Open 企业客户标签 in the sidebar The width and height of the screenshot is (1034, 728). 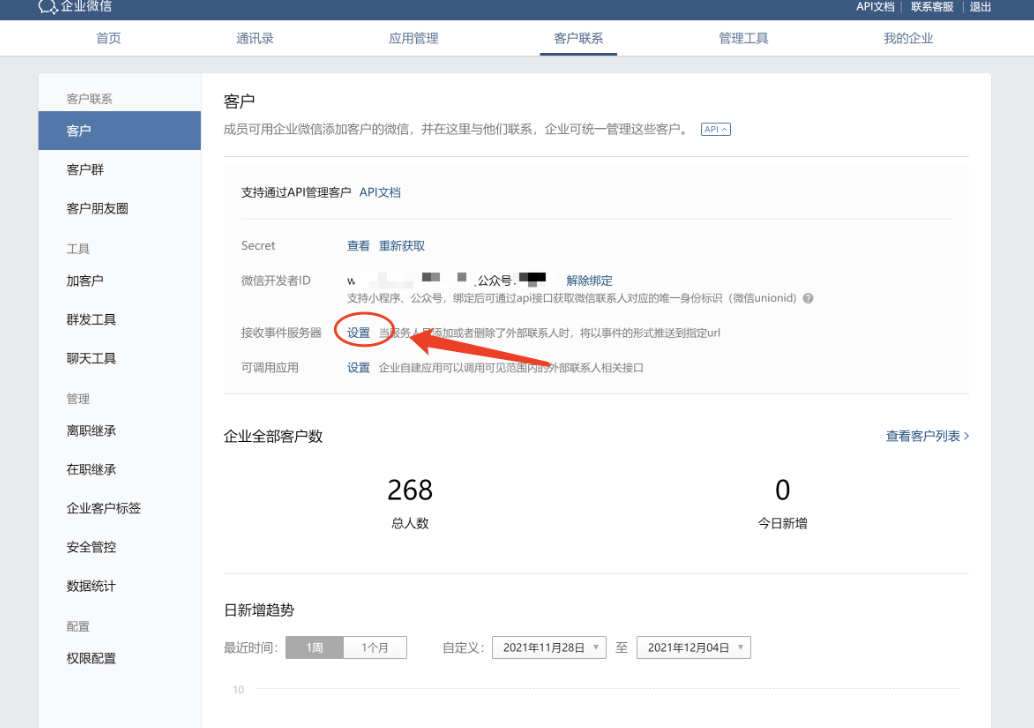(103, 508)
